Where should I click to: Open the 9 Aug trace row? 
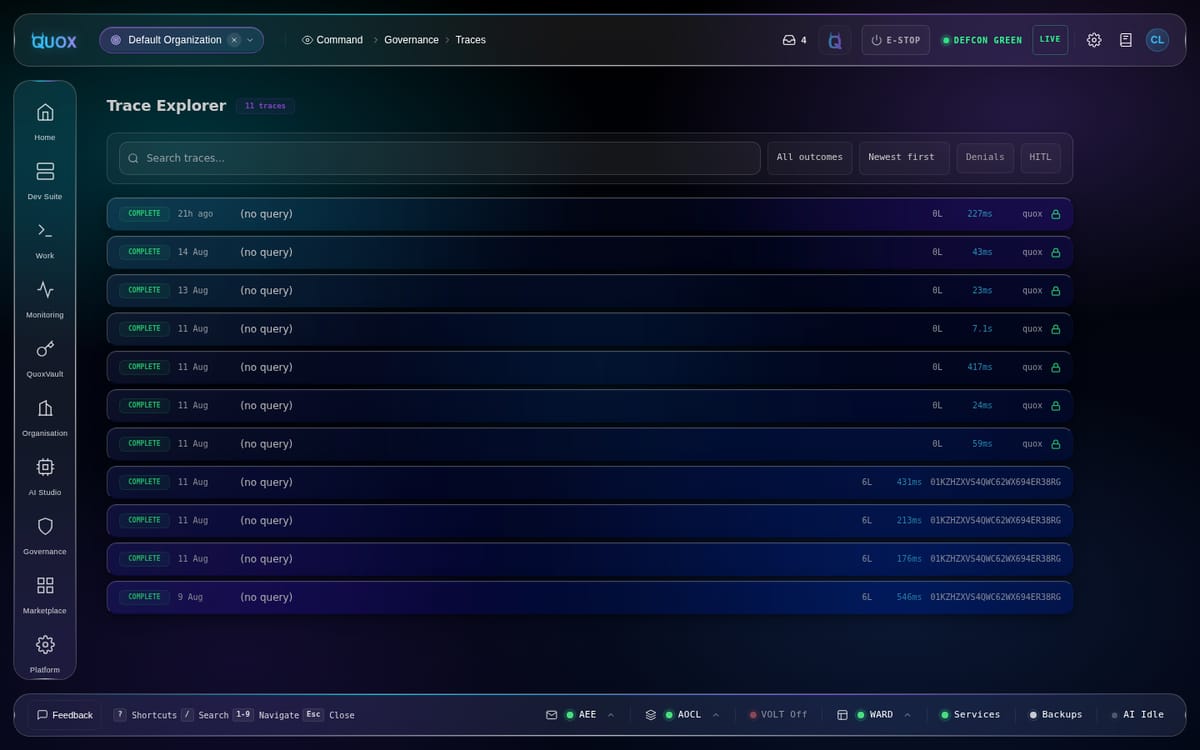click(x=590, y=597)
